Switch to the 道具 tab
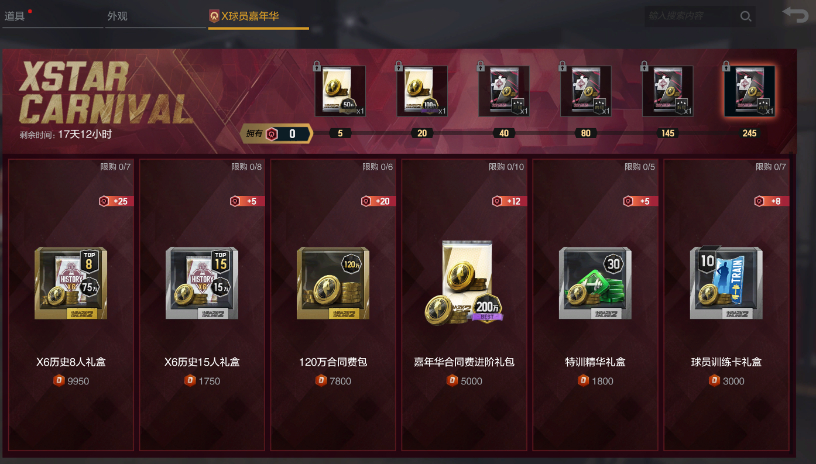Screen dimensions: 816x464 coord(15,16)
